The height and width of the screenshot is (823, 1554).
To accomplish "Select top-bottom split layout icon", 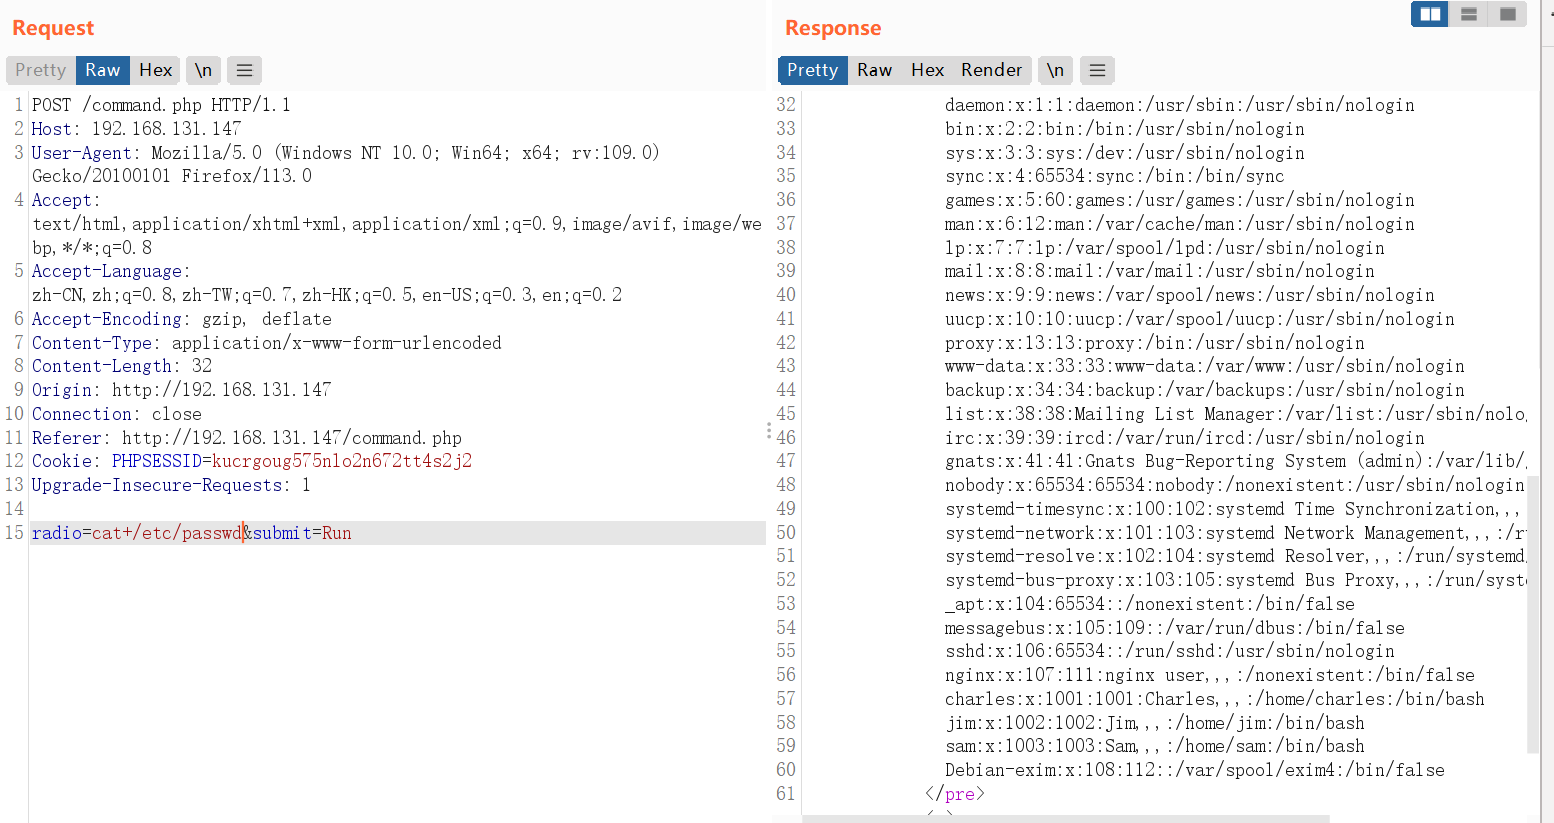I will (1469, 14).
